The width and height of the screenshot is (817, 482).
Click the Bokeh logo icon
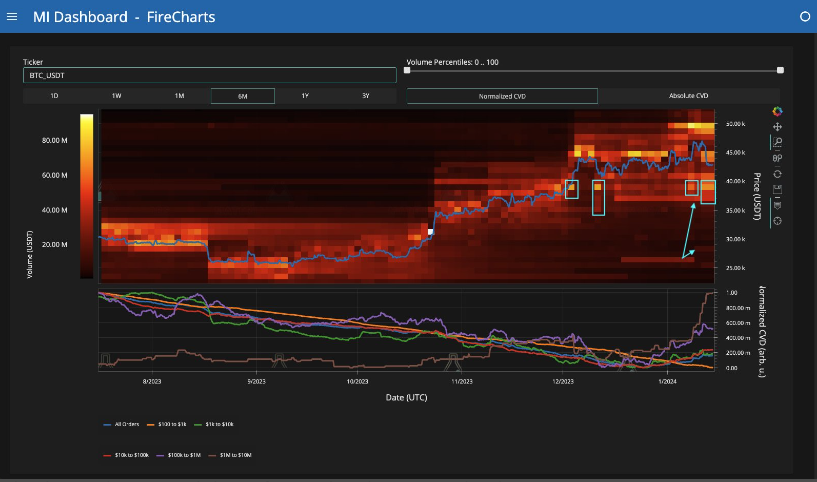(x=777, y=111)
